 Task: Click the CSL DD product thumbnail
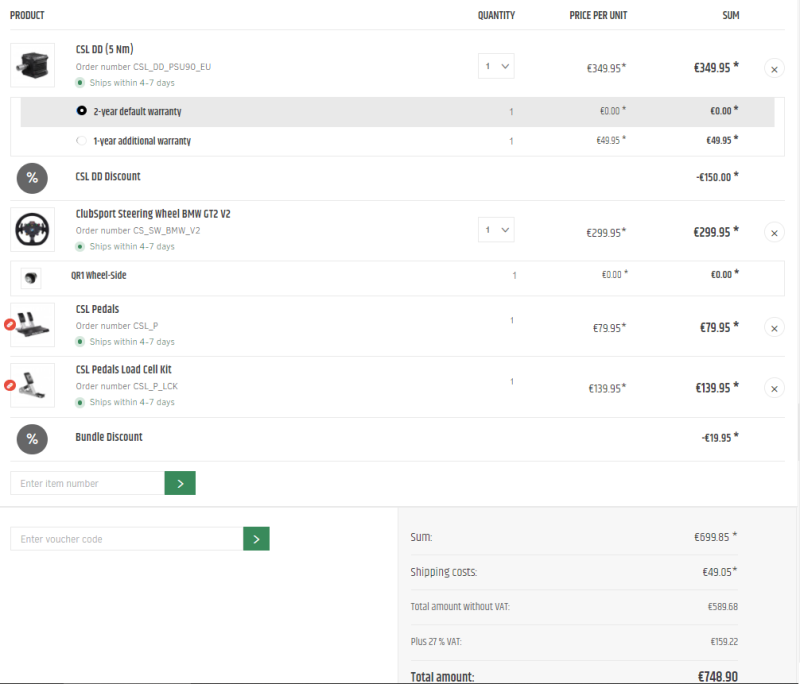33,65
